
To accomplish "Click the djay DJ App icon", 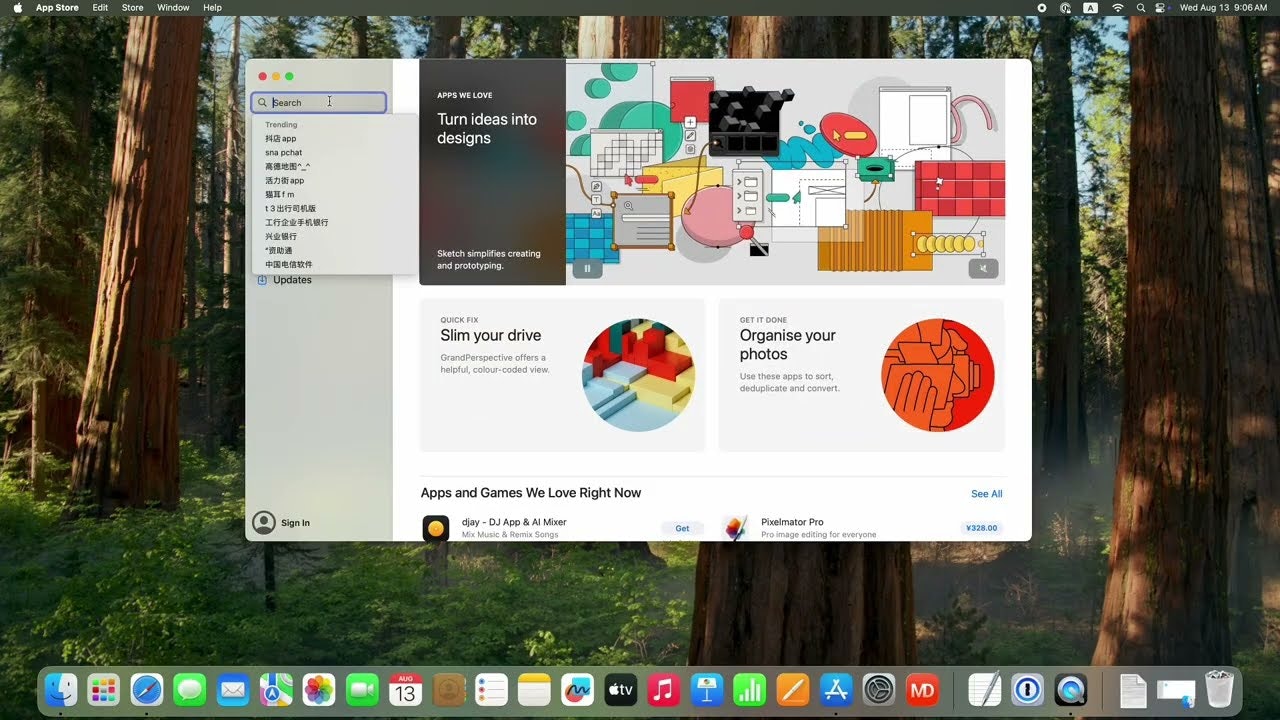I will coord(436,528).
